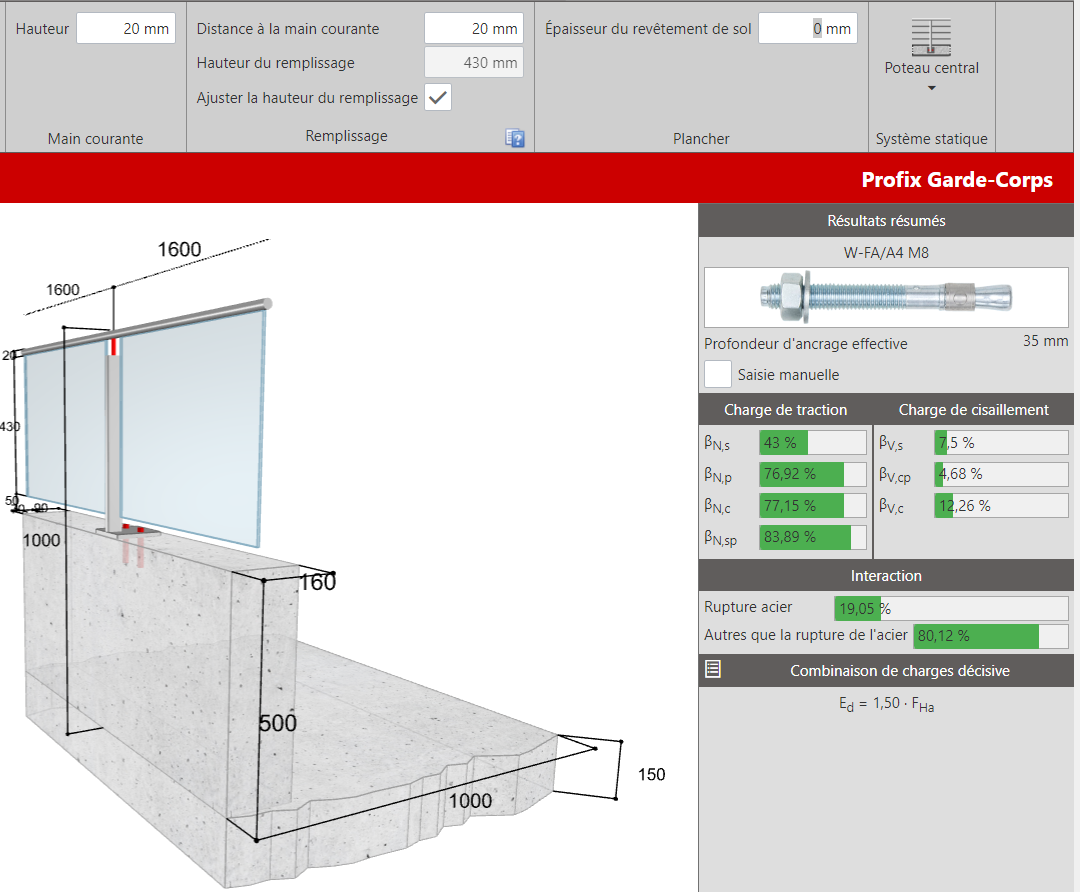
Task: Click the Rupture acier 19,05 % bar
Action: coord(951,608)
